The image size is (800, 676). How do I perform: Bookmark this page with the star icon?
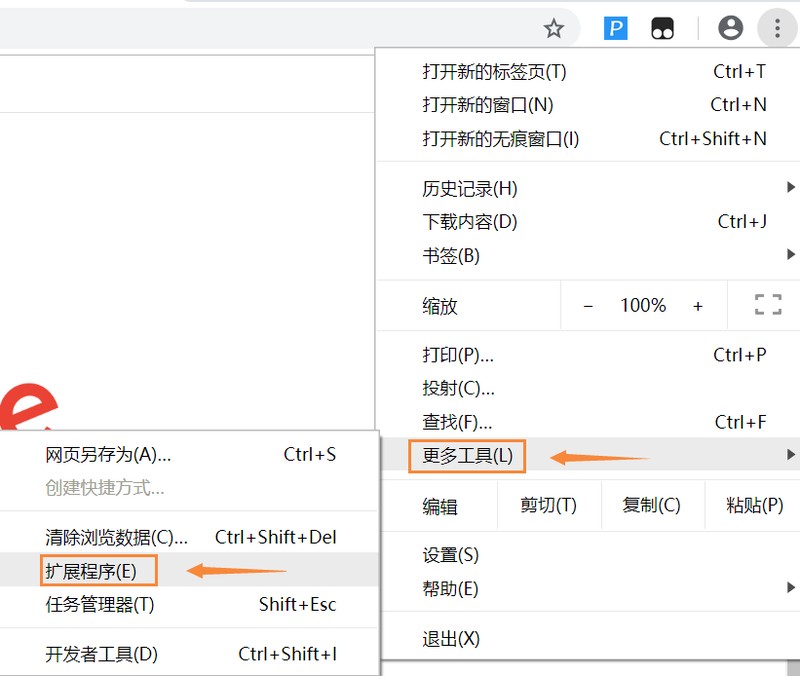coord(554,28)
